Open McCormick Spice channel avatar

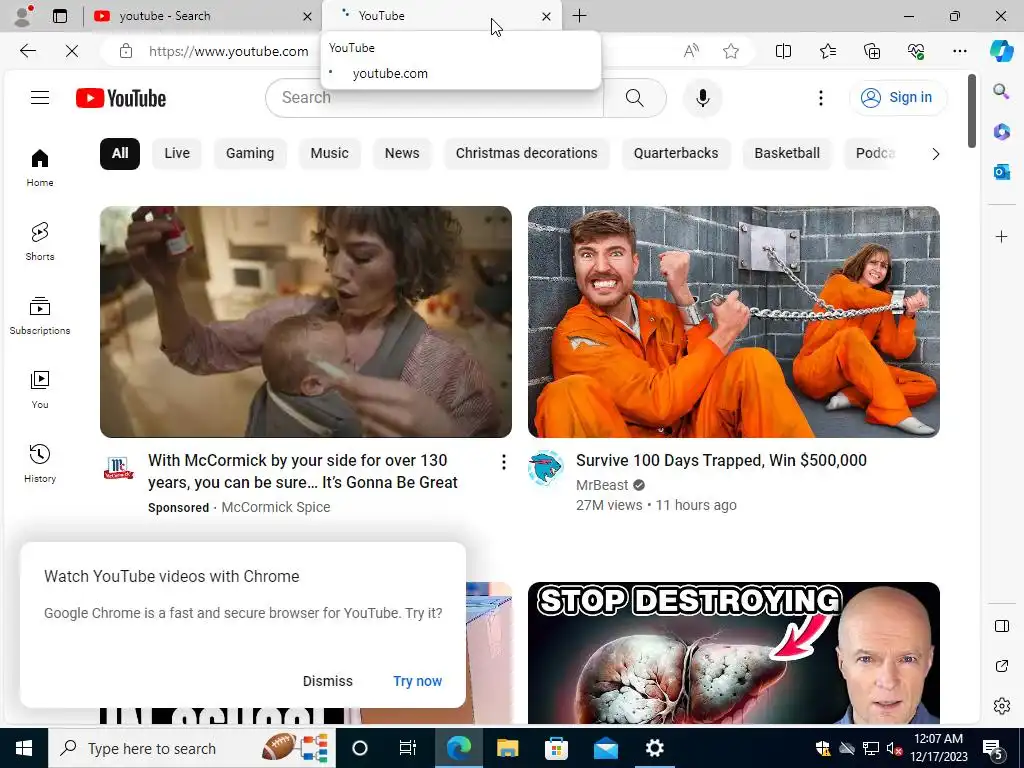click(118, 468)
